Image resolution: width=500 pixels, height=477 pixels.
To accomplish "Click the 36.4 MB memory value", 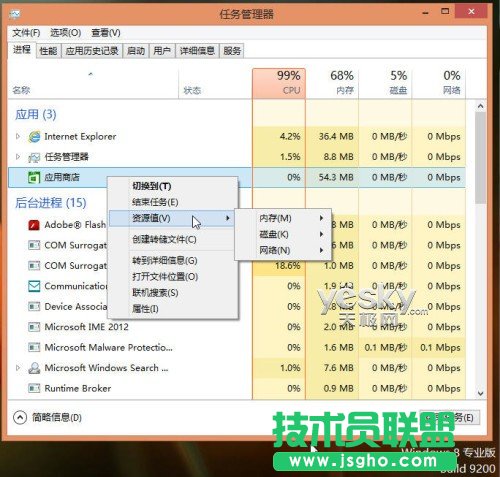I will tap(336, 136).
